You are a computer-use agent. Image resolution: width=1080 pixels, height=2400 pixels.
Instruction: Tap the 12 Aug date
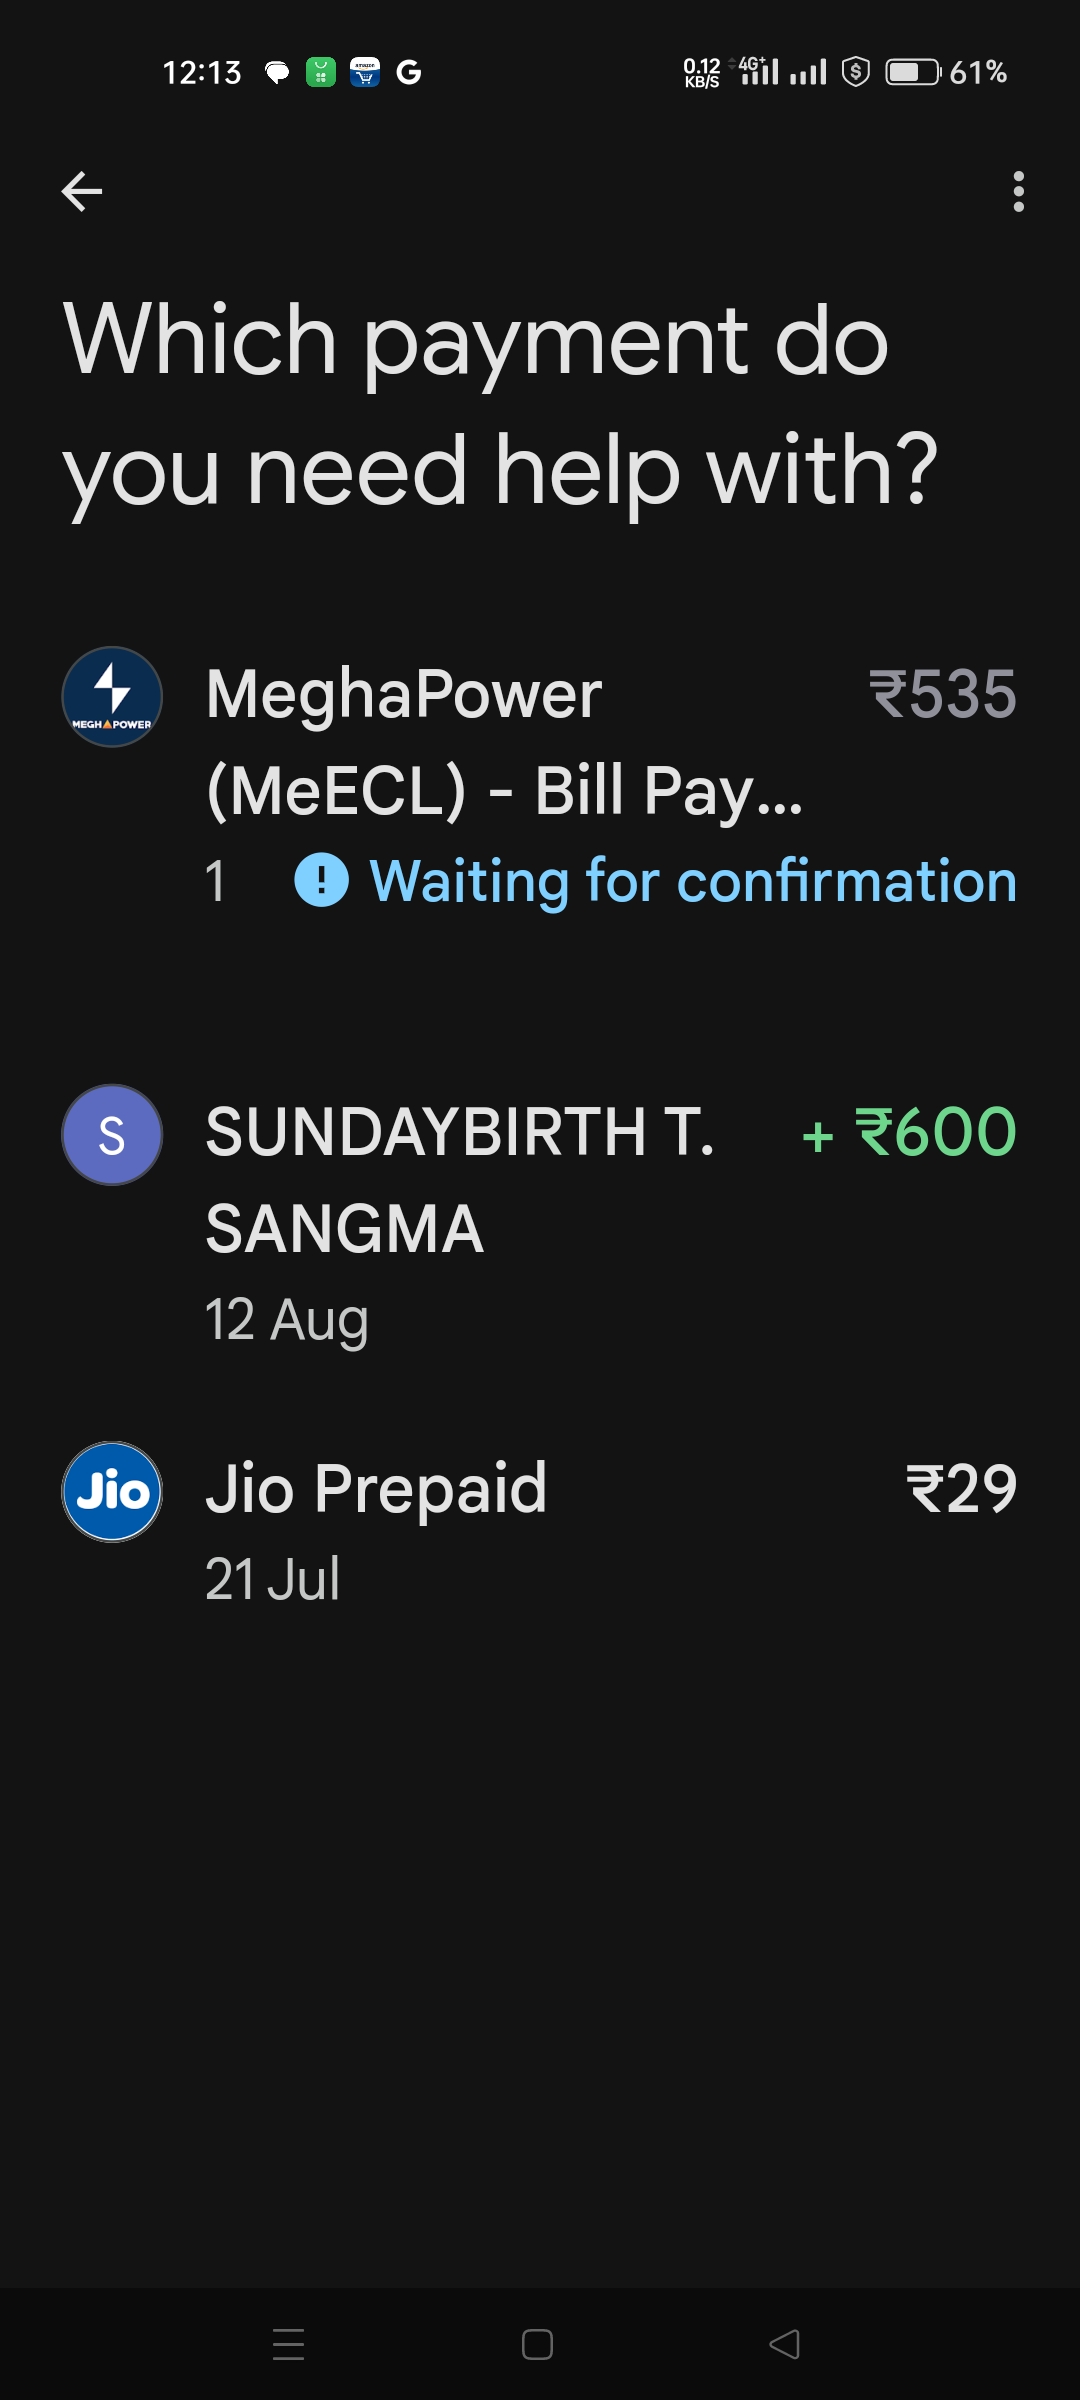(287, 1320)
